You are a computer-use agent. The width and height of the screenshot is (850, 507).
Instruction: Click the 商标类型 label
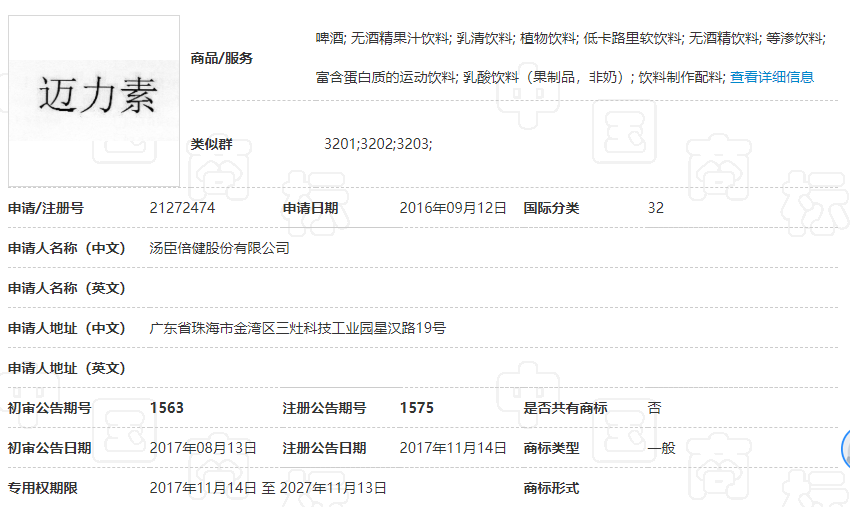[551, 448]
